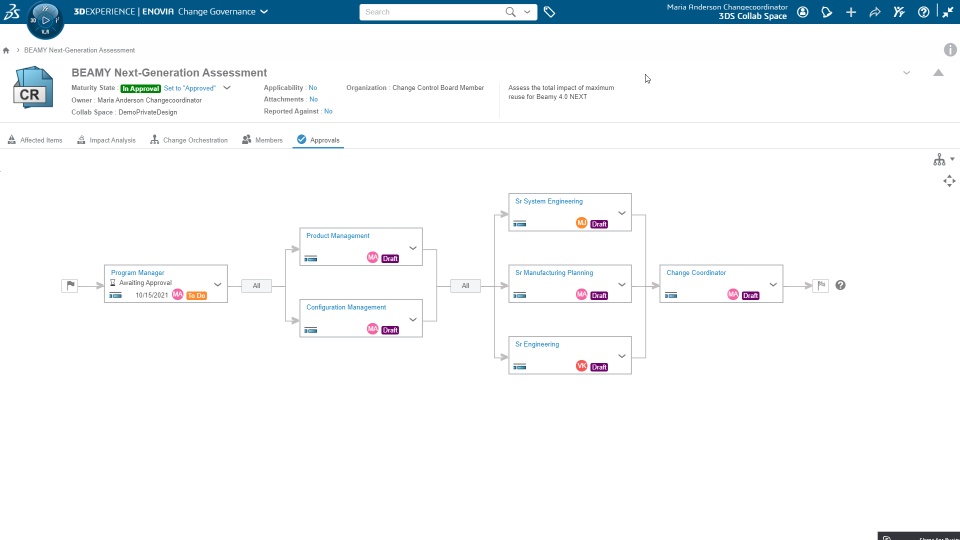Click the collapse screen arrows icon
The height and width of the screenshot is (540, 960).
[x=948, y=12]
